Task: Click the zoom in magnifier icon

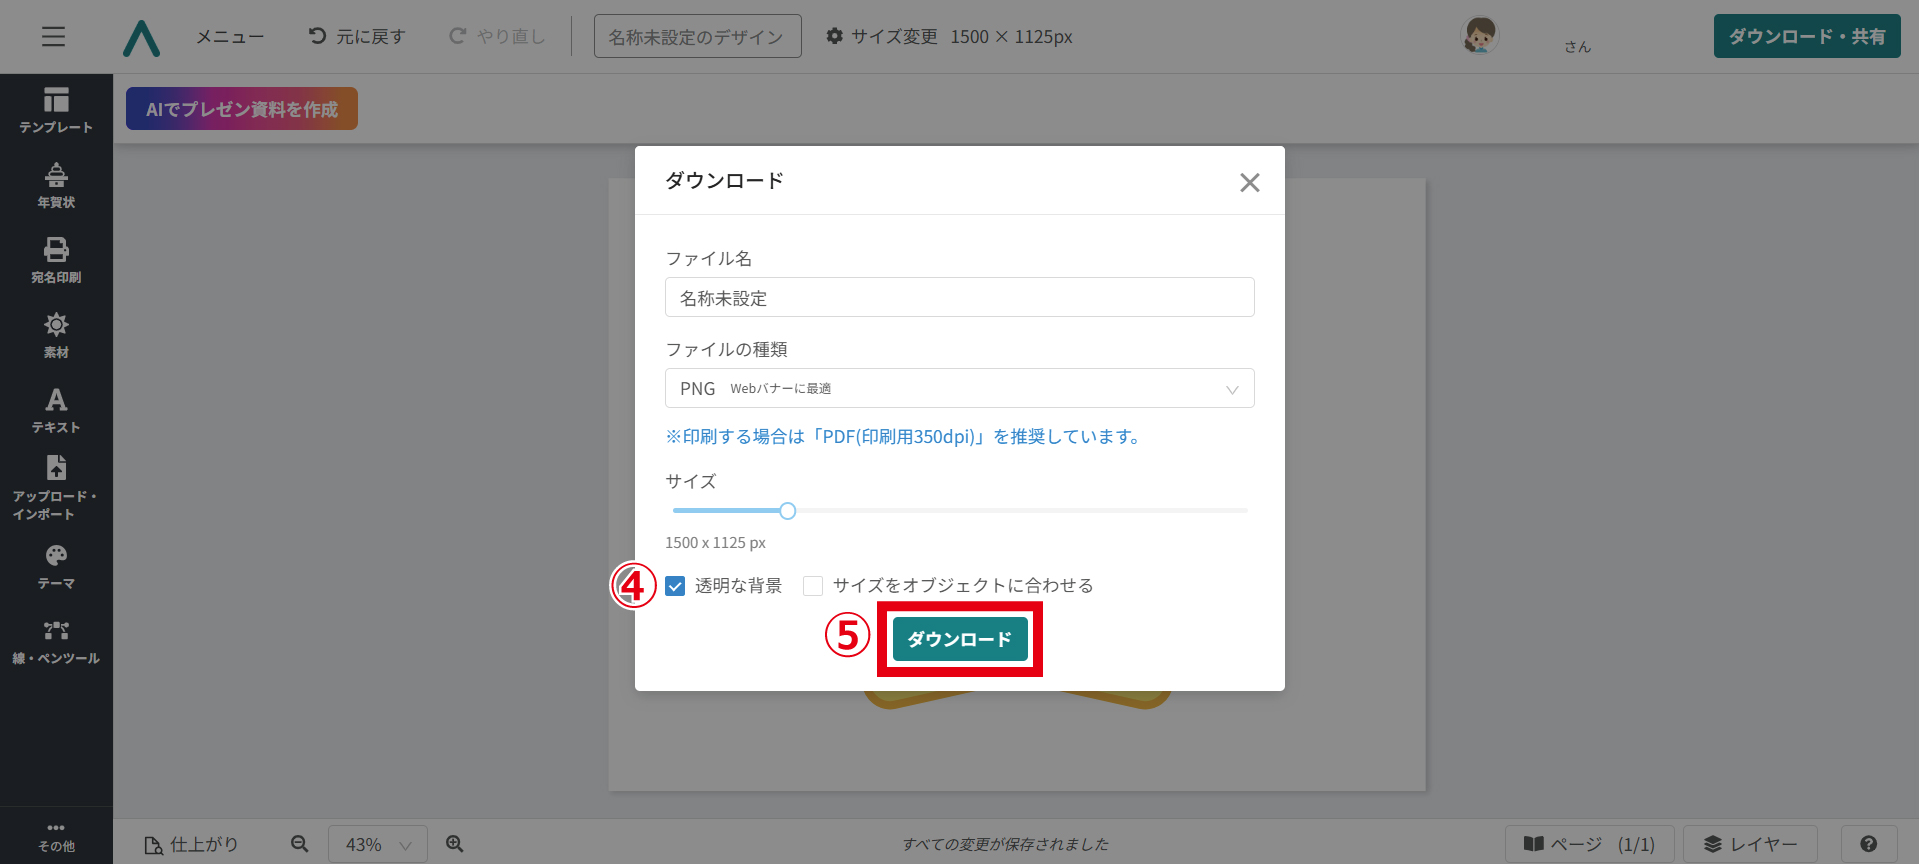Action: (x=455, y=844)
